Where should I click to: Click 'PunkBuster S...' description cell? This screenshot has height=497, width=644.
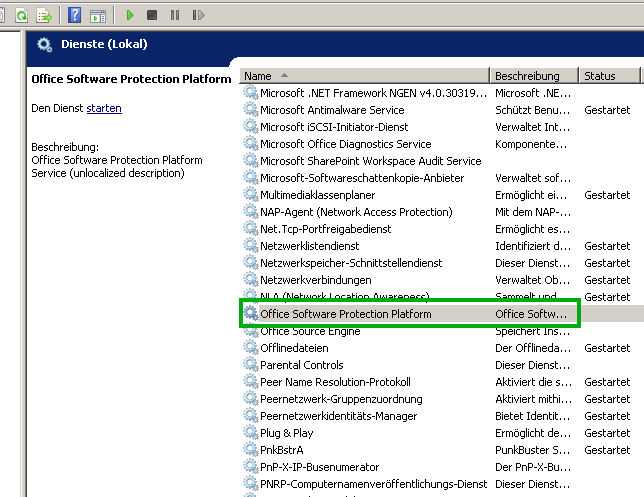pos(532,450)
